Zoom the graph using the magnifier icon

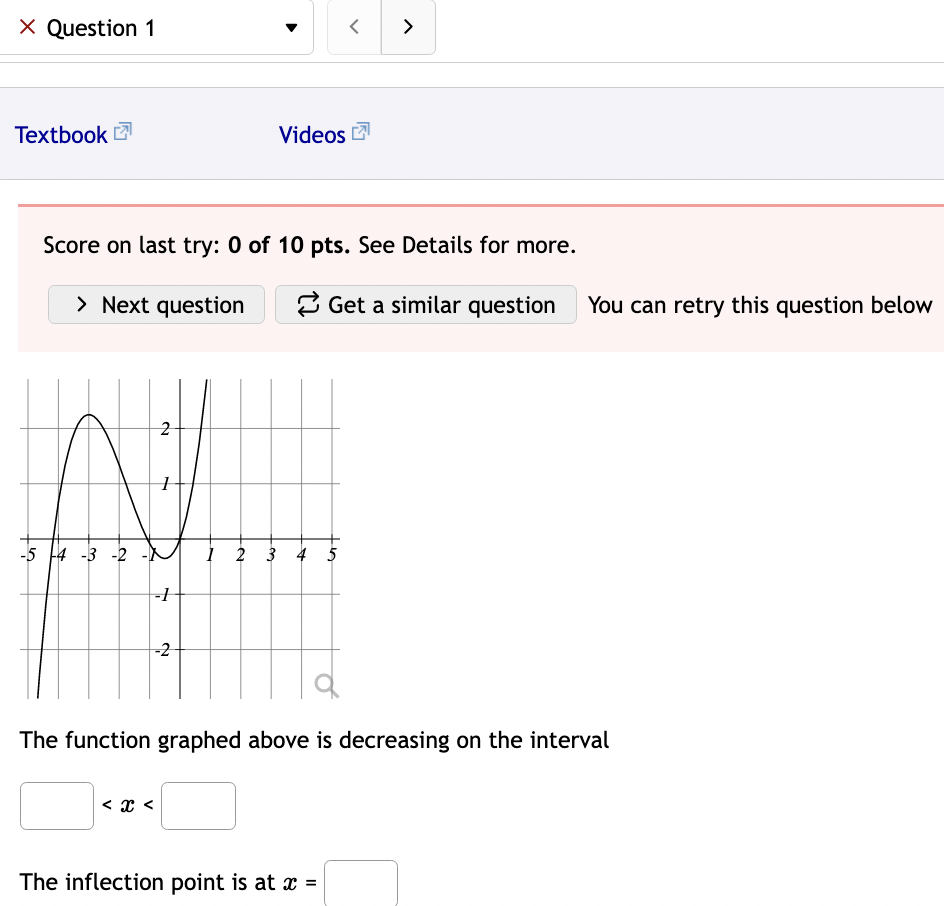click(x=324, y=686)
